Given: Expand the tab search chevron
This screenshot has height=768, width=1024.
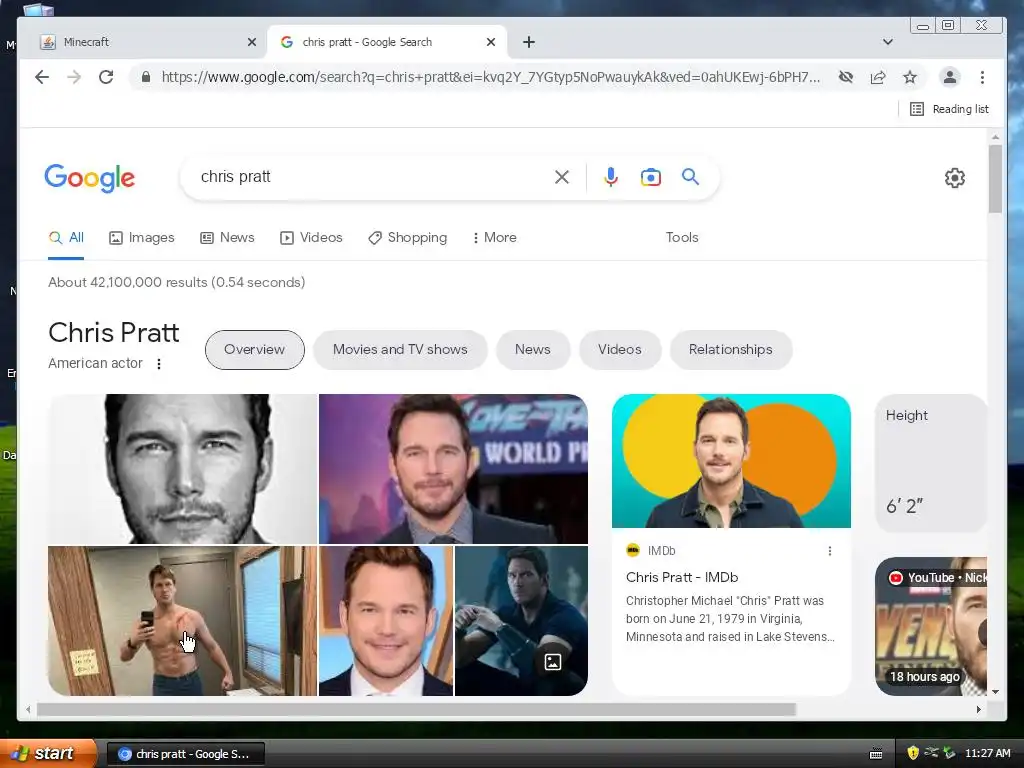Looking at the screenshot, I should [x=888, y=42].
